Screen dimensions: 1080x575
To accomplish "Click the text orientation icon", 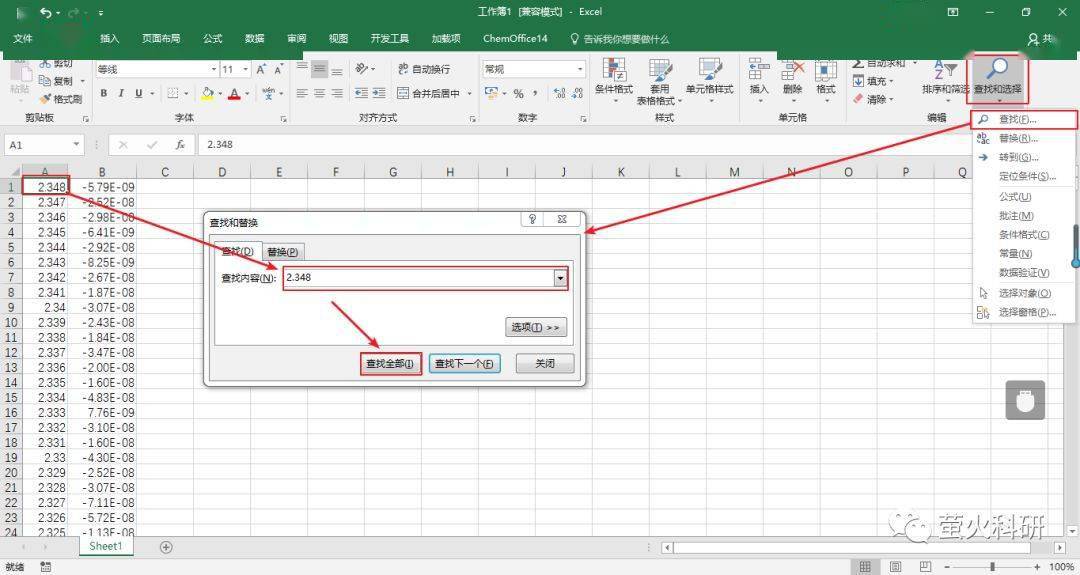I will [x=362, y=69].
